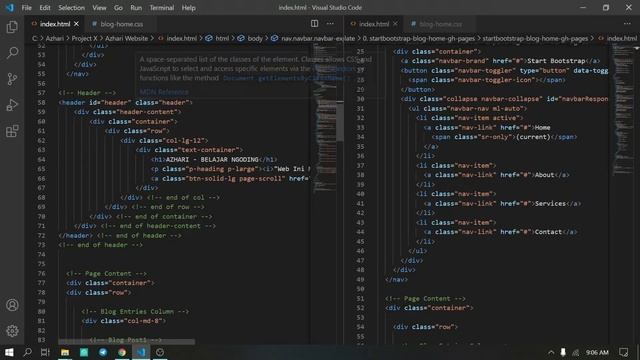
Task: Click the left editor vertical scrollbar thumb
Action: tap(340, 121)
